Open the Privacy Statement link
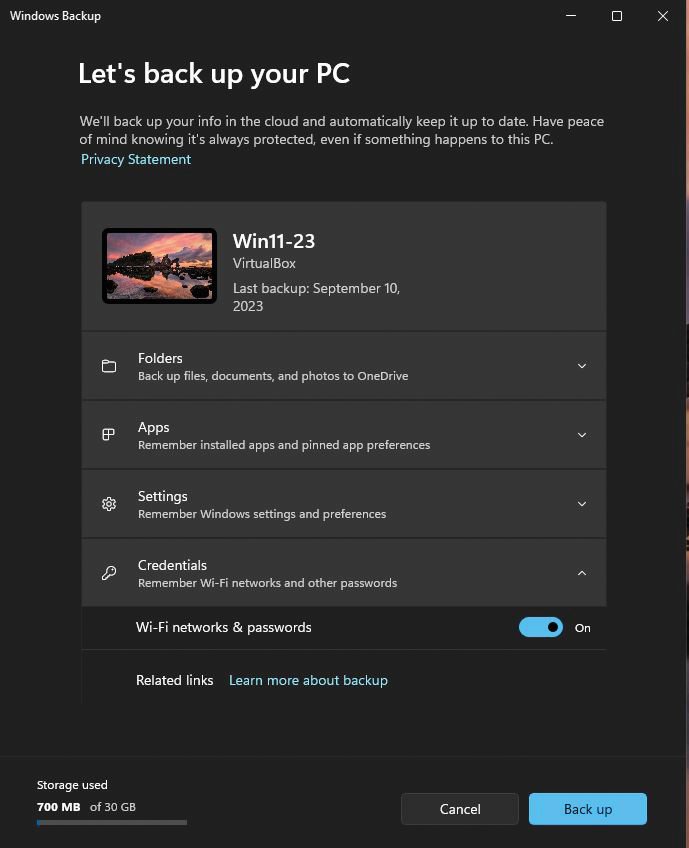Screen dimensions: 689x848 [x=136, y=160]
